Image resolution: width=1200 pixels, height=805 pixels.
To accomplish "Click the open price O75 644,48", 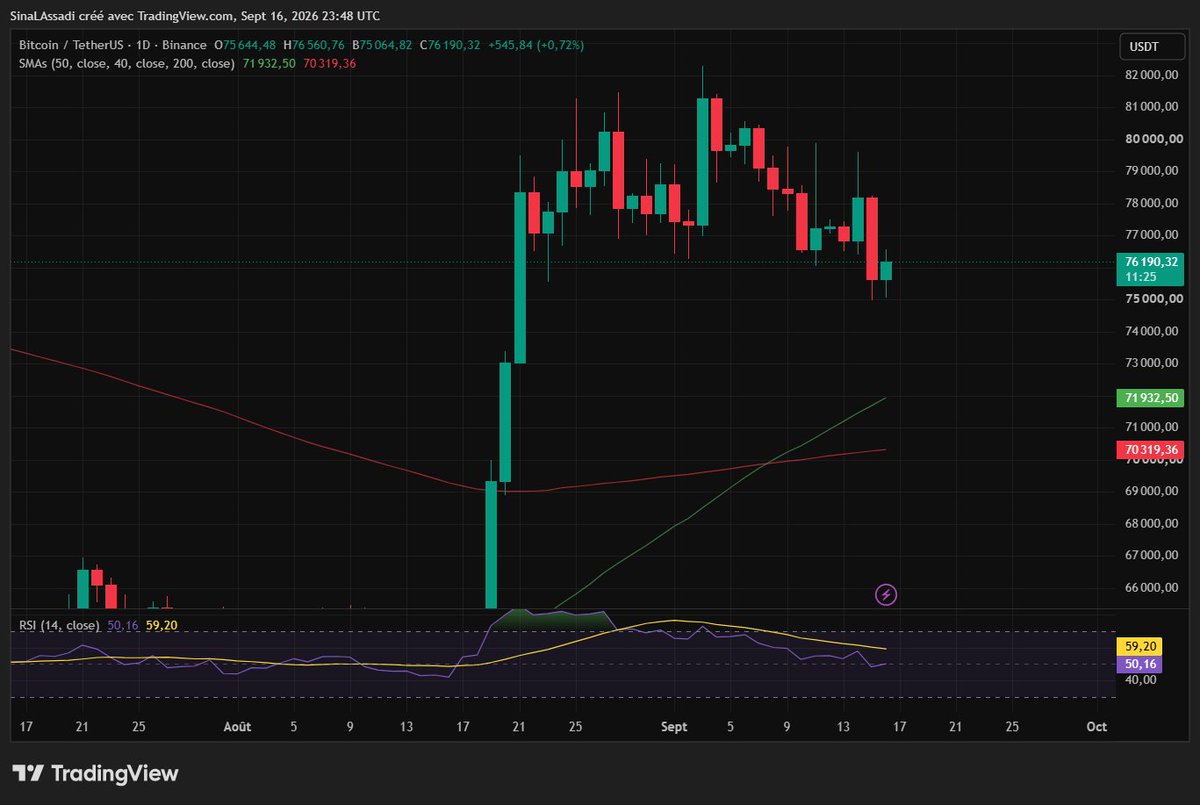I will click(x=245, y=45).
